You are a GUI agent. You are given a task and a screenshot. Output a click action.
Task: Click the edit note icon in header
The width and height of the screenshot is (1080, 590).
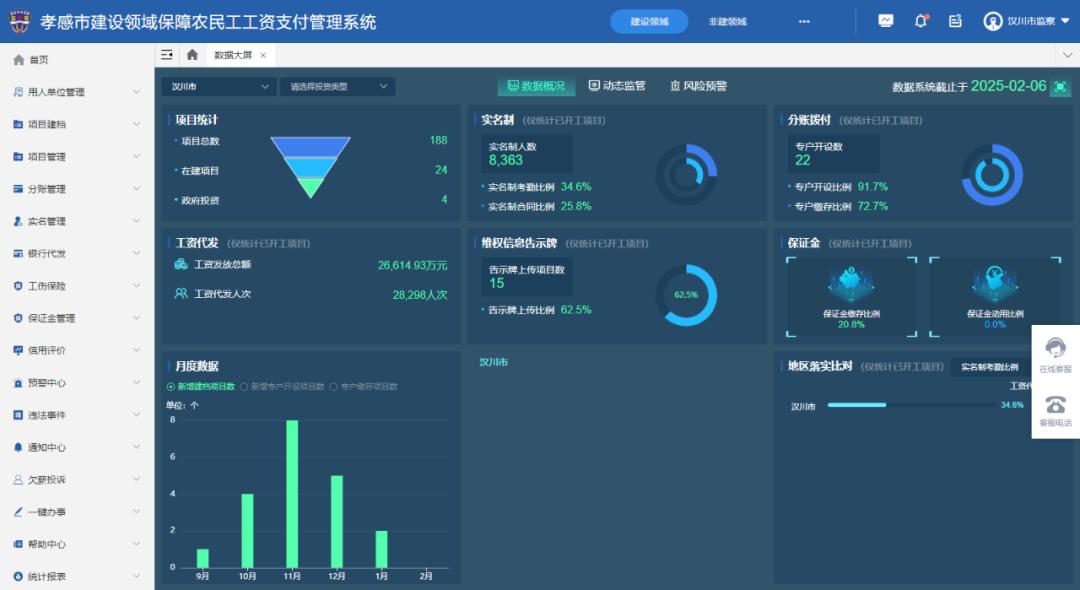955,21
